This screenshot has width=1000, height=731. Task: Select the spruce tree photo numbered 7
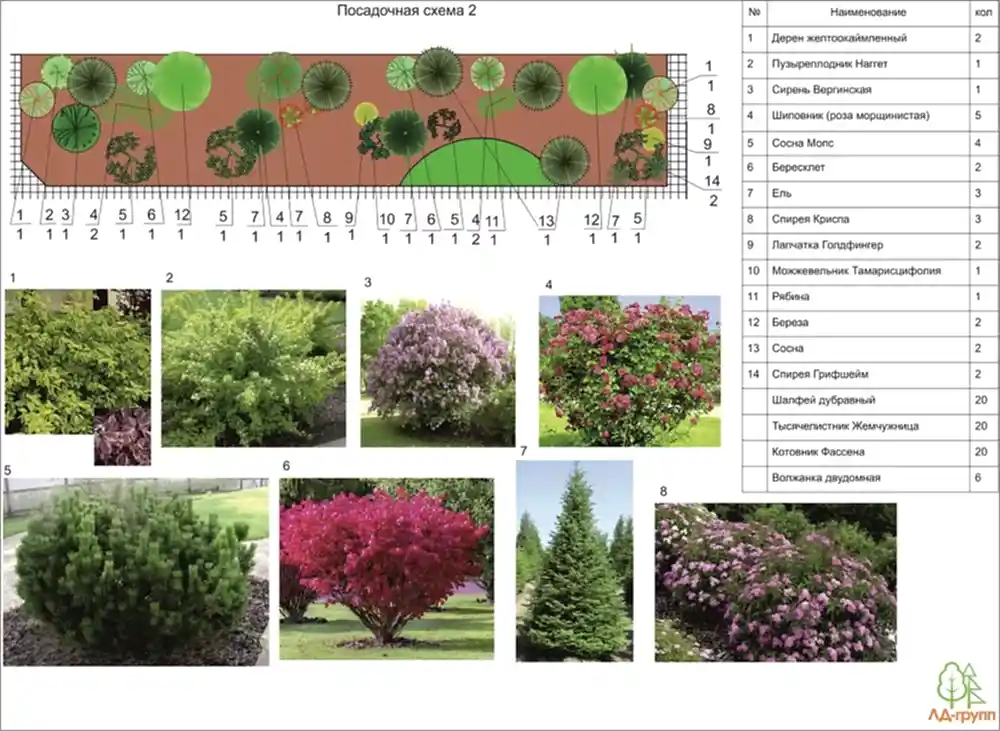tap(574, 561)
